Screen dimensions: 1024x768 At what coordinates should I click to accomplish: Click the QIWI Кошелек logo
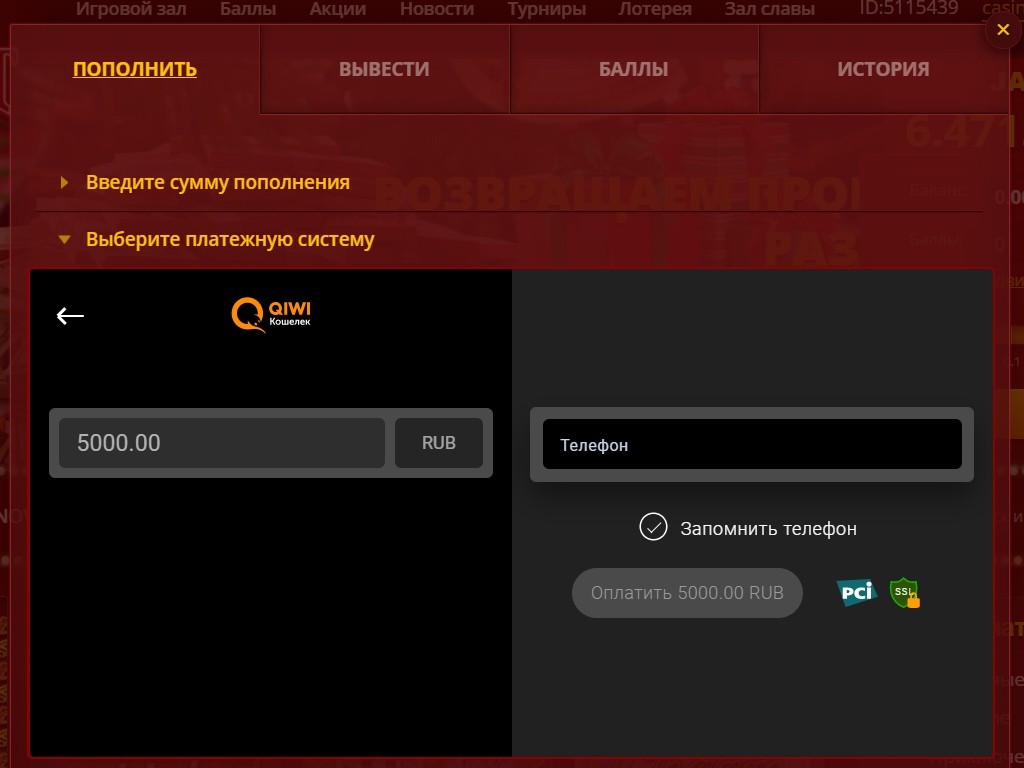271,314
